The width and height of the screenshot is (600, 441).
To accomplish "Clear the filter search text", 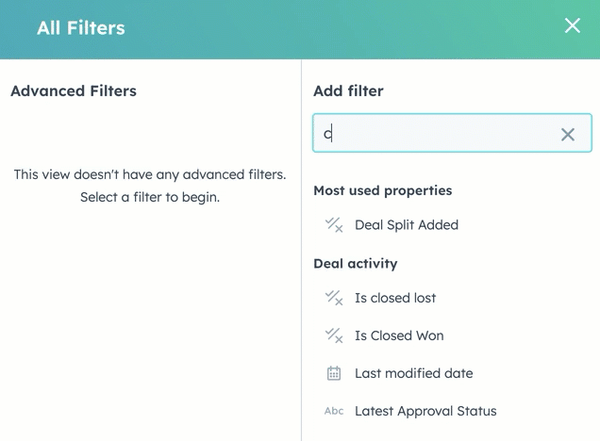I will (568, 134).
